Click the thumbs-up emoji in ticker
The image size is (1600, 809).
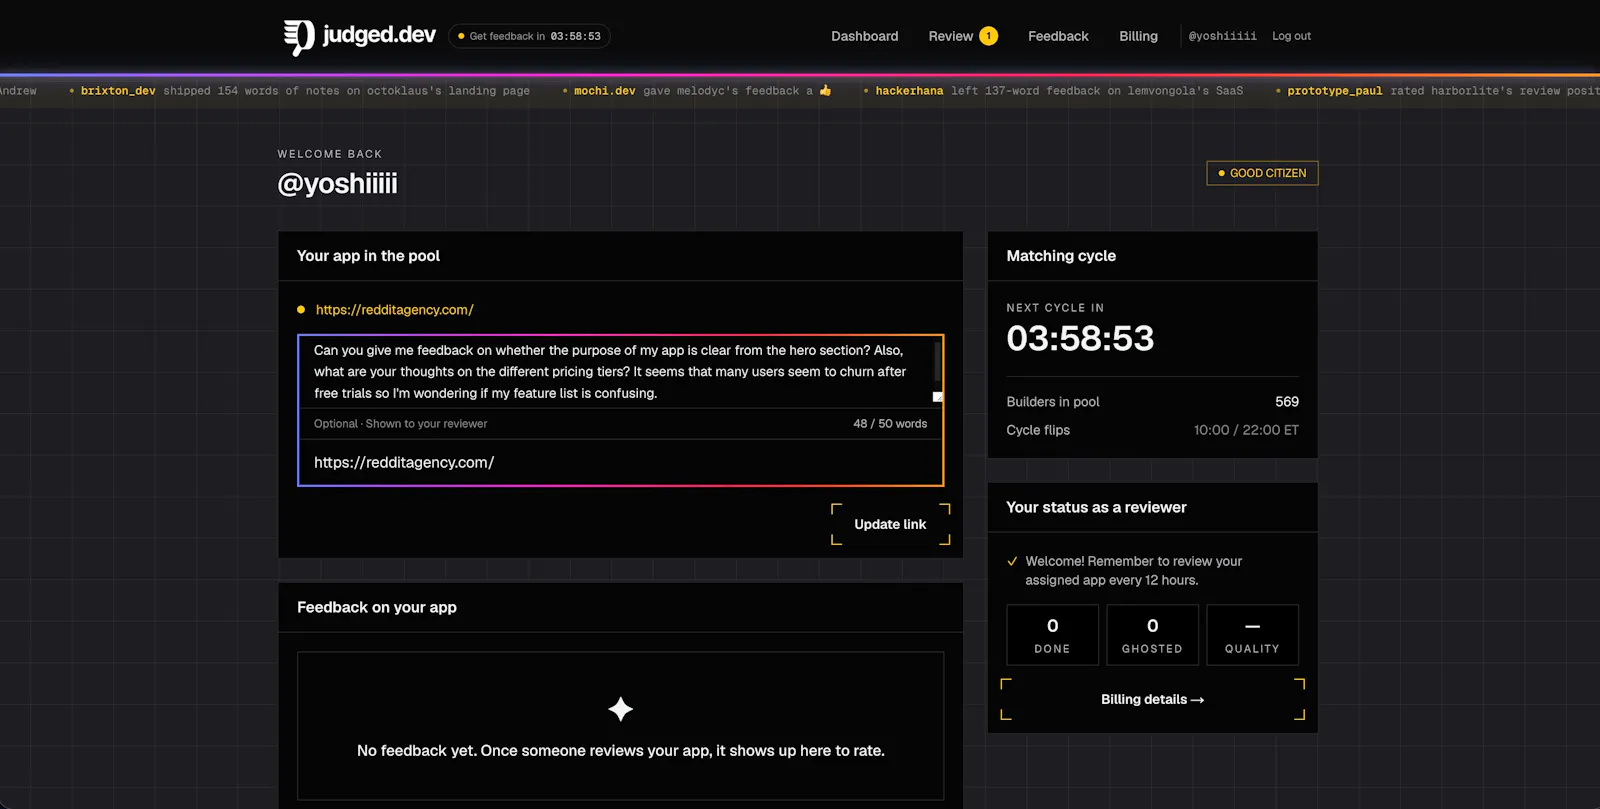pyautogui.click(x=825, y=91)
